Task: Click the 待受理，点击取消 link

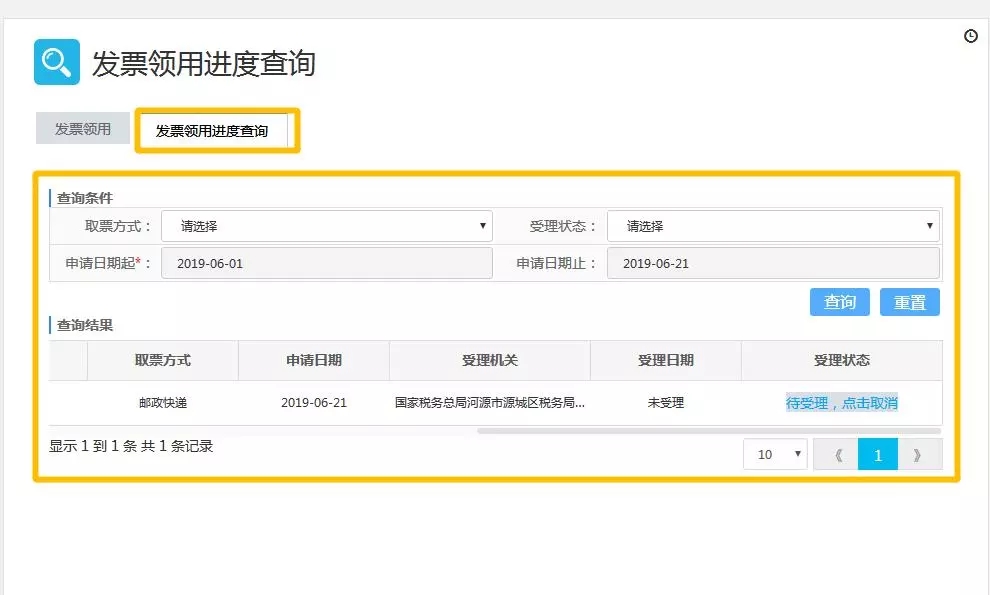Action: [841, 403]
